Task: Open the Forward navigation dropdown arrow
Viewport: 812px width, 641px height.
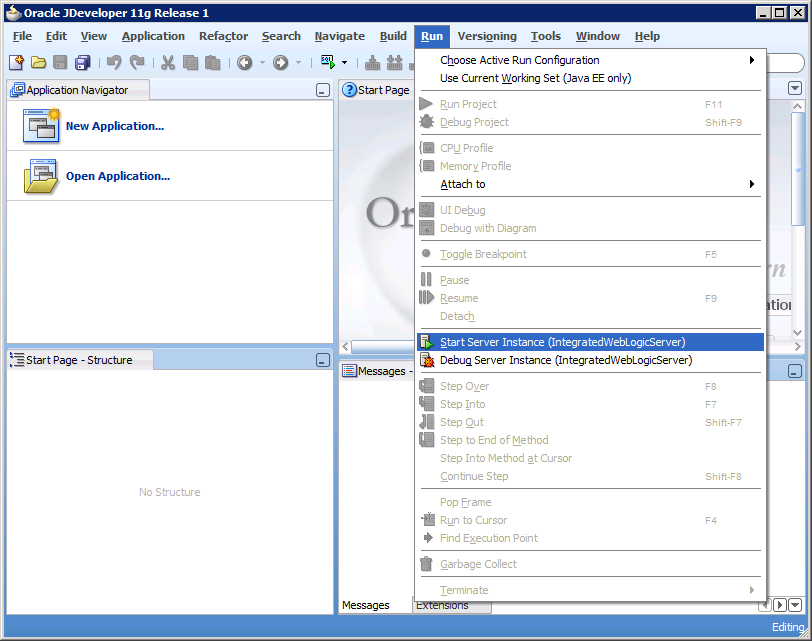Action: pyautogui.click(x=298, y=62)
